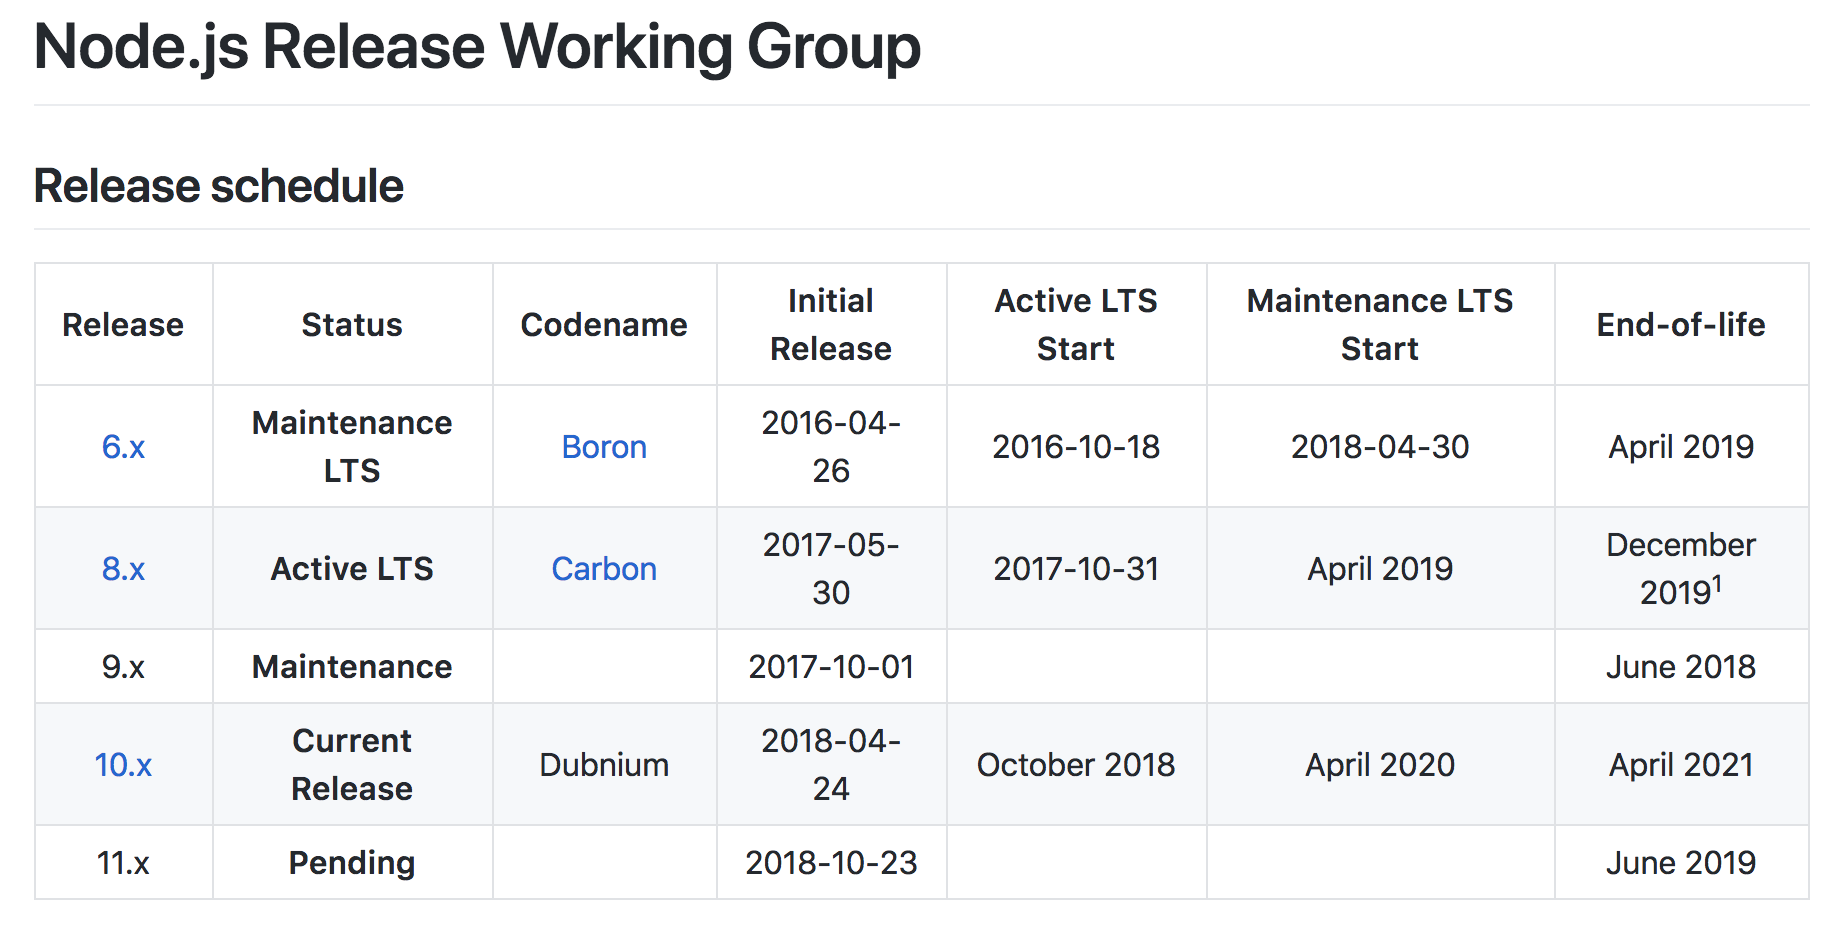Click the footnote superscript after December 2019
This screenshot has height=932, width=1828.
click(1717, 582)
